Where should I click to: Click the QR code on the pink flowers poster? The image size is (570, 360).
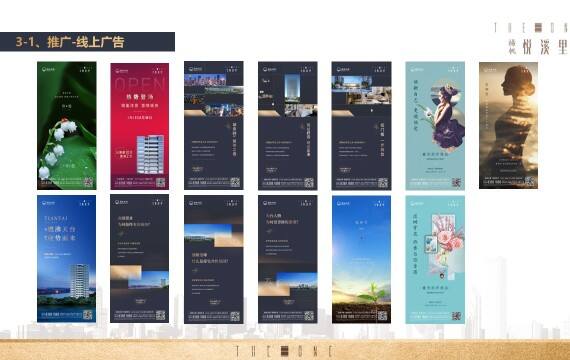tap(456, 316)
